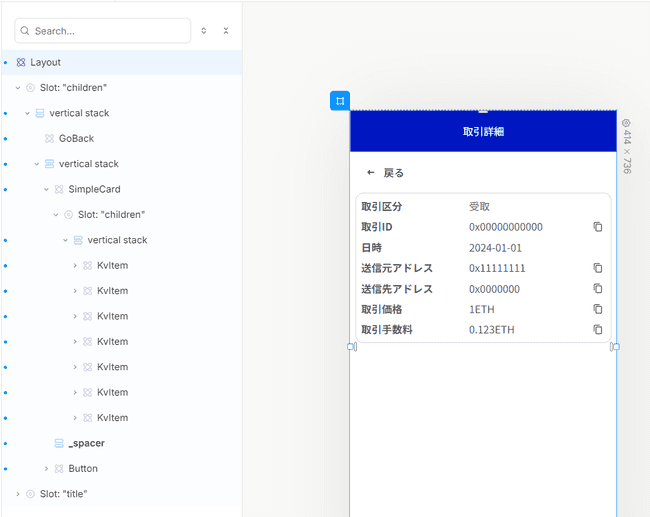650x517 pixels.
Task: Click the 受取 value text
Action: tap(479, 206)
